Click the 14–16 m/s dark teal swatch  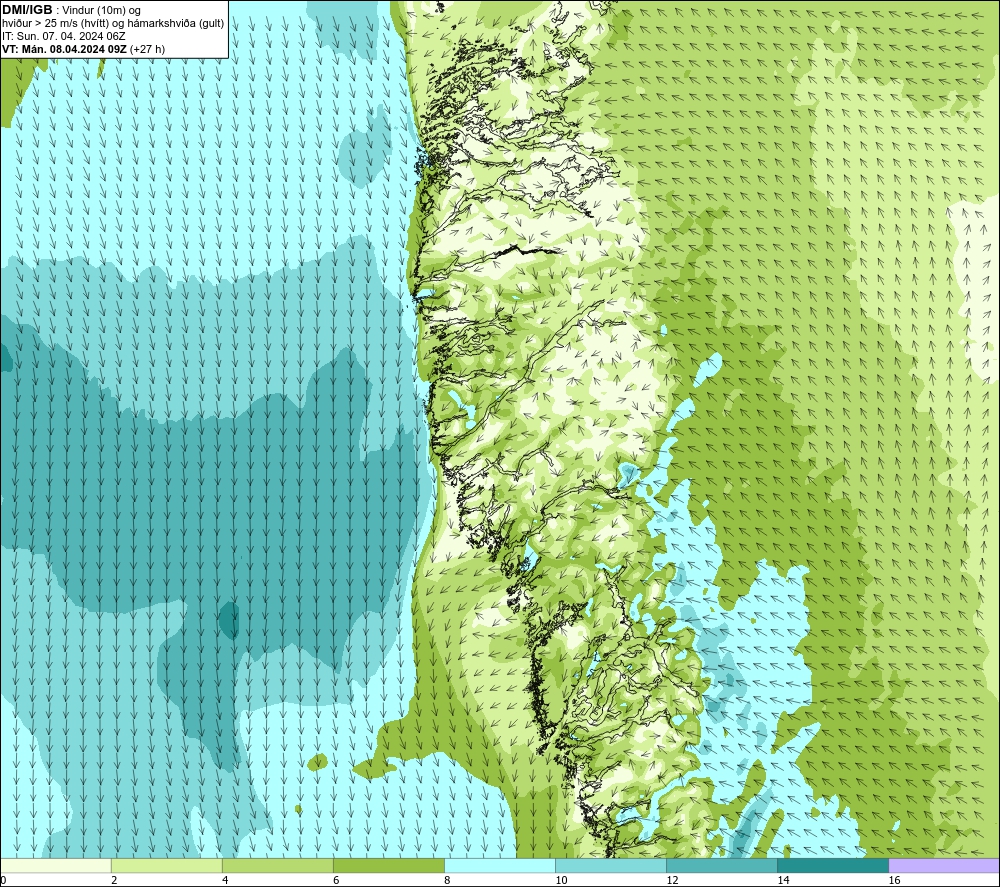(833, 865)
